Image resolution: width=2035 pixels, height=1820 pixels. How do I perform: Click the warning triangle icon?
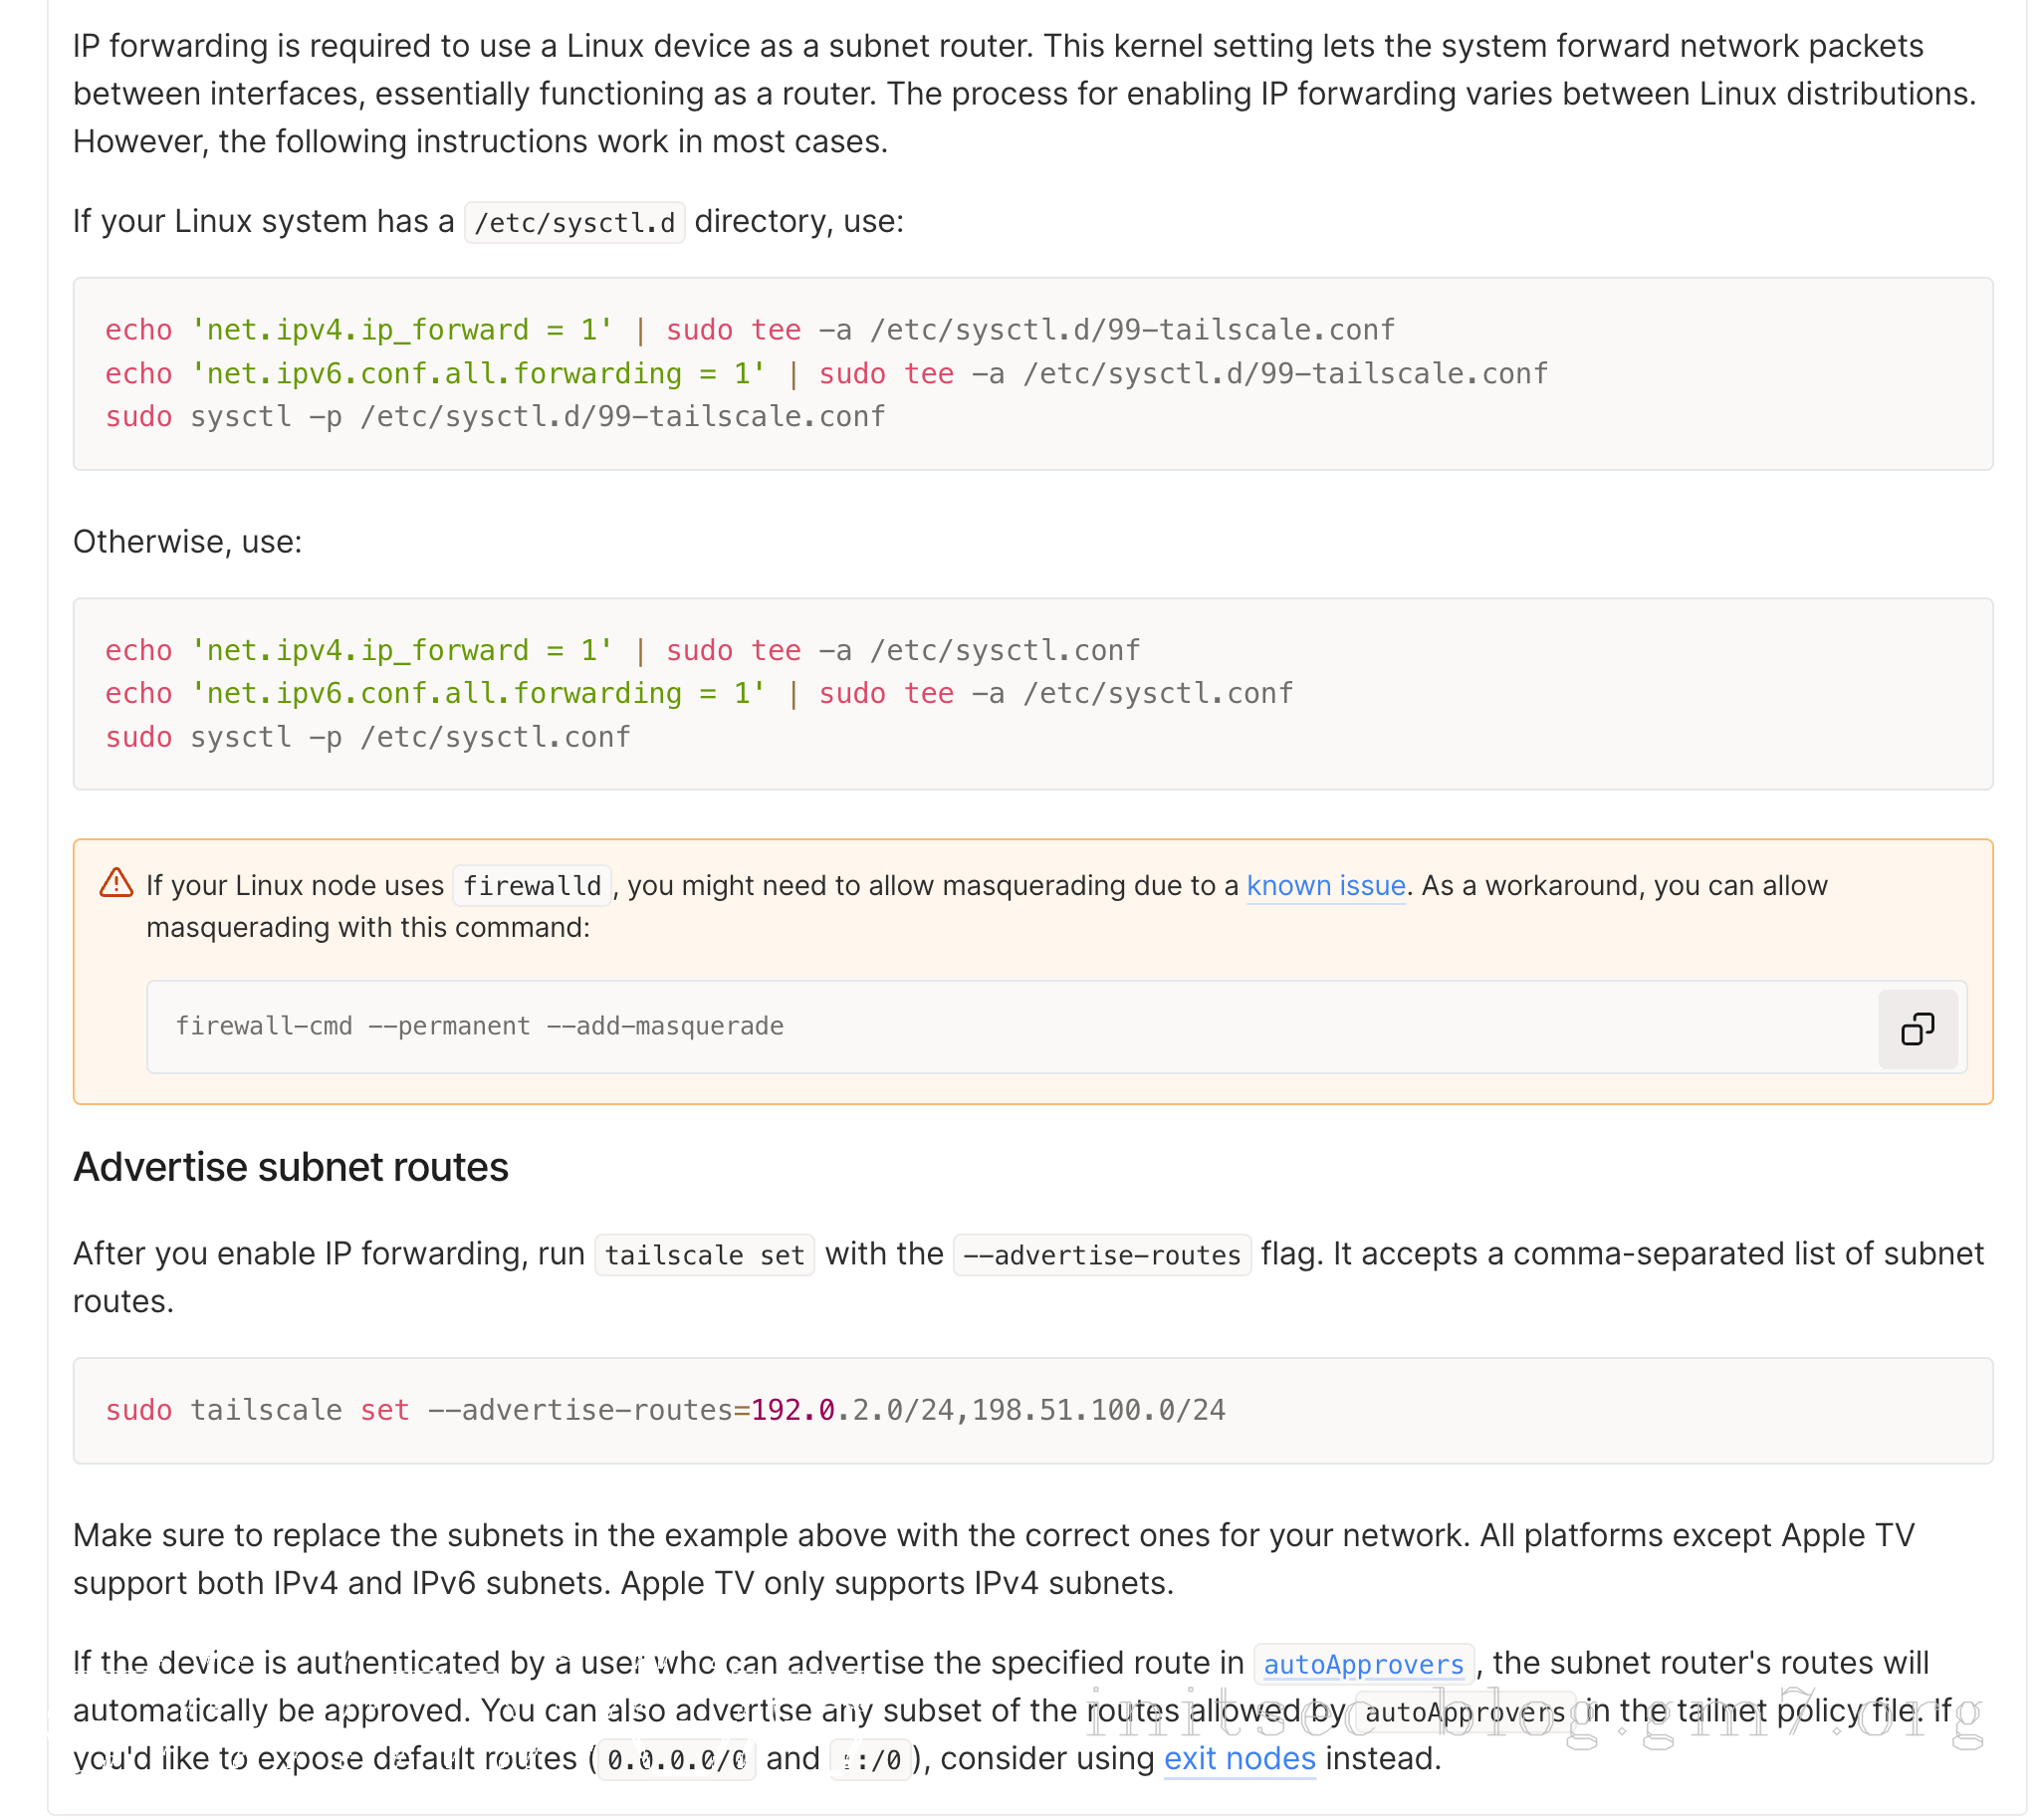point(116,883)
